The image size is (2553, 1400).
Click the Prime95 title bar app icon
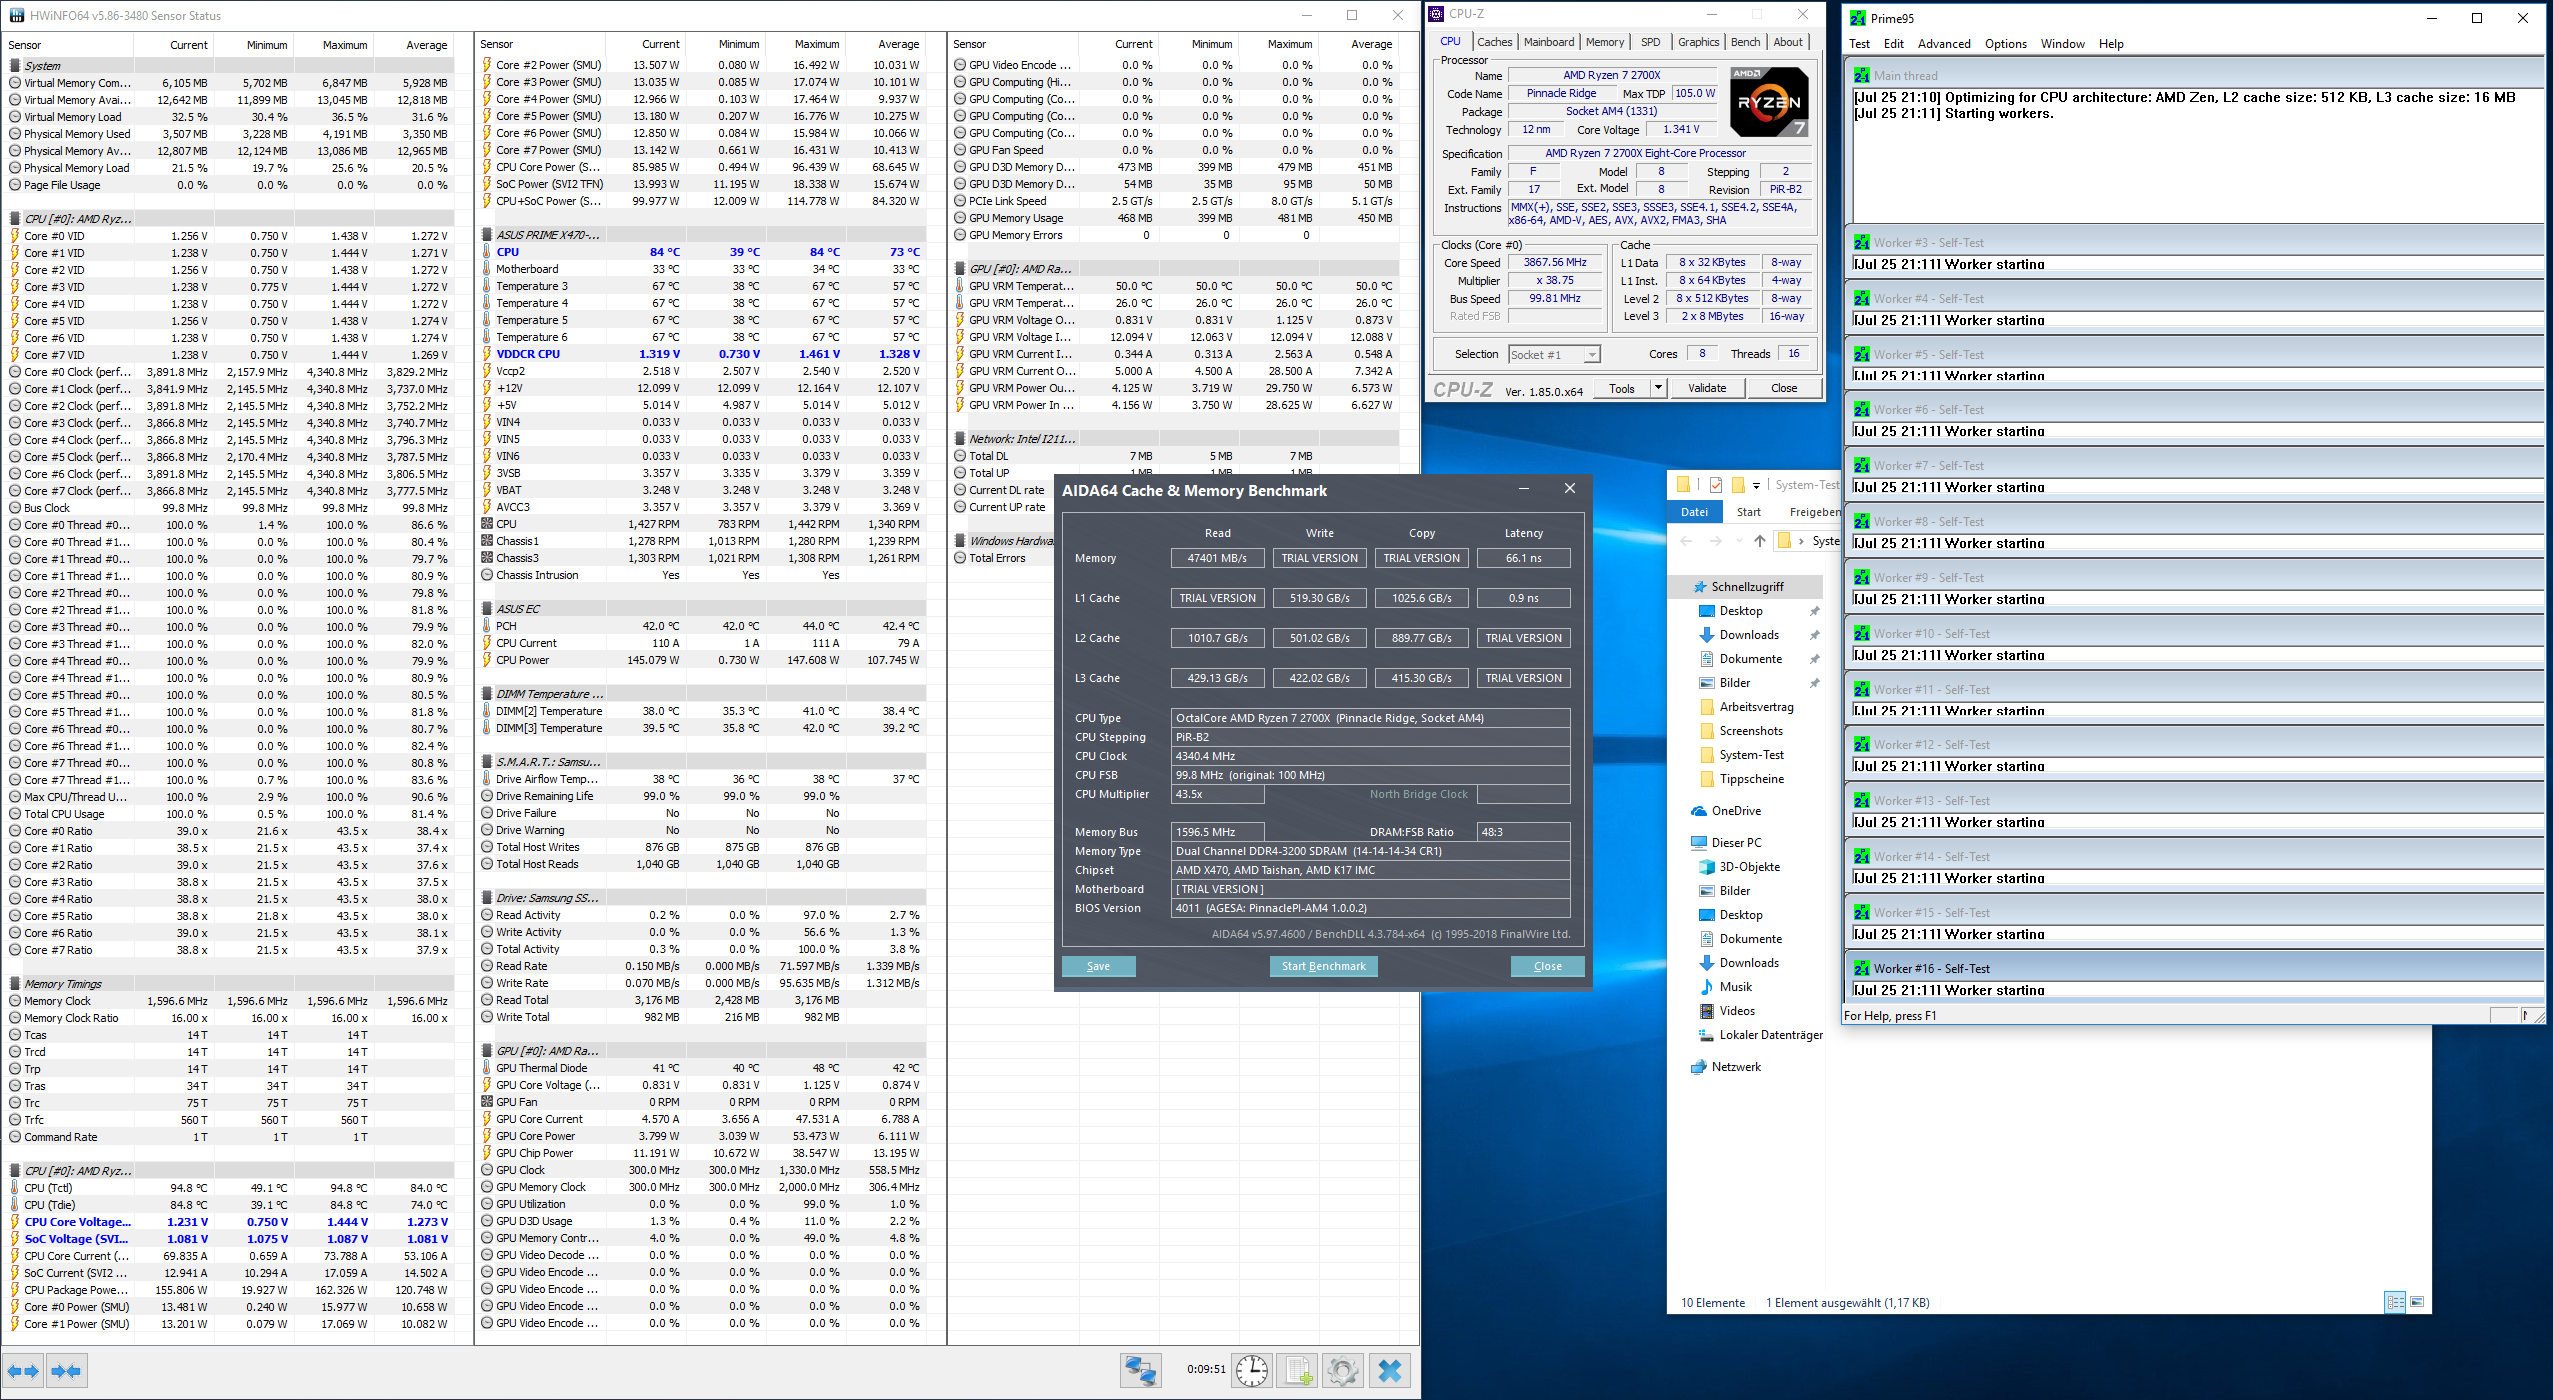(x=1858, y=18)
